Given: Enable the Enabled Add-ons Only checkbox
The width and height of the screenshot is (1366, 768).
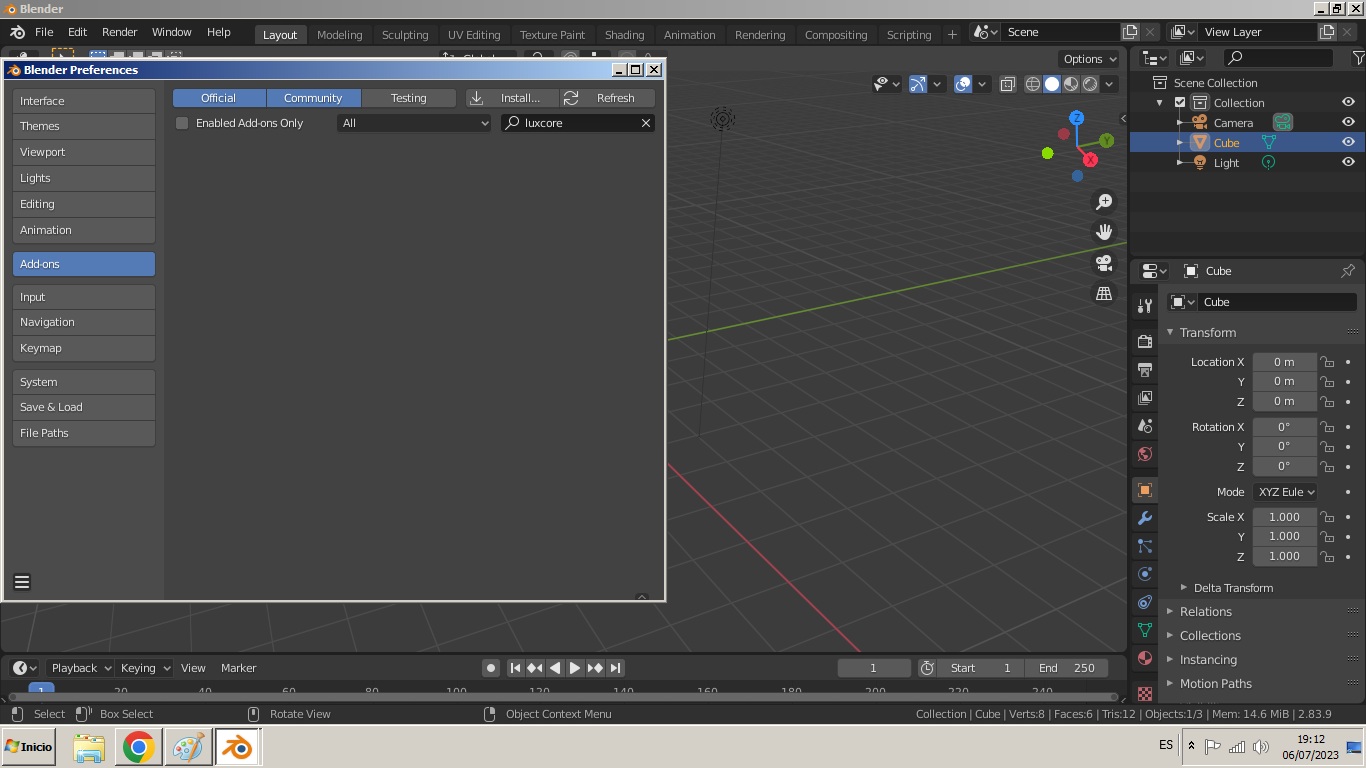Looking at the screenshot, I should pos(182,123).
